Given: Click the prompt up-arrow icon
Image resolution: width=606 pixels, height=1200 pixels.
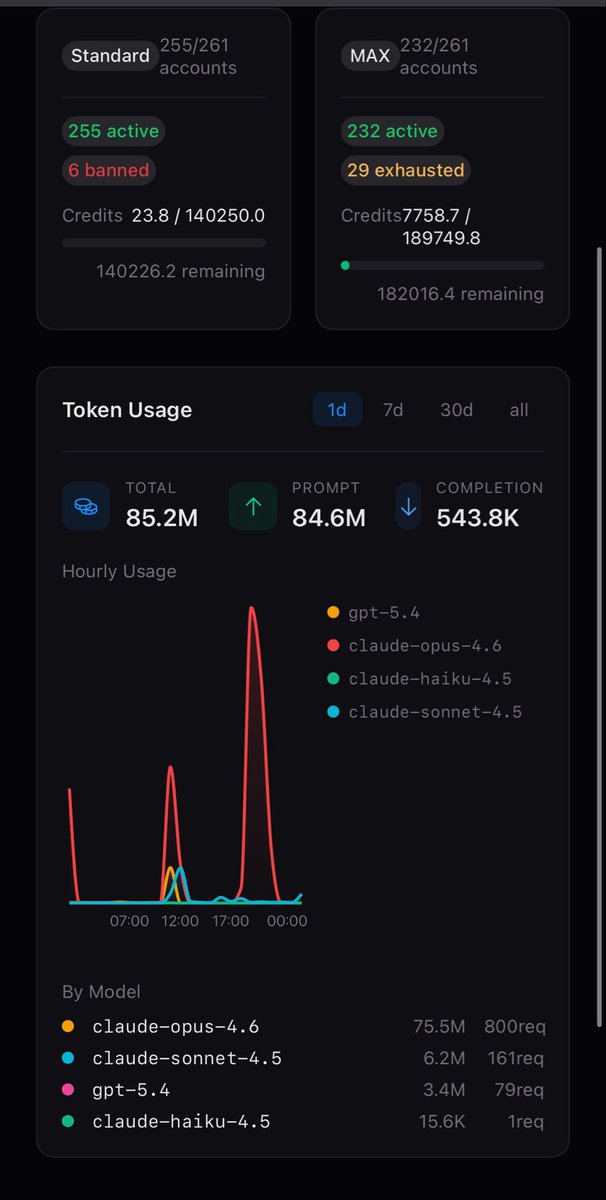Looking at the screenshot, I should pos(253,506).
